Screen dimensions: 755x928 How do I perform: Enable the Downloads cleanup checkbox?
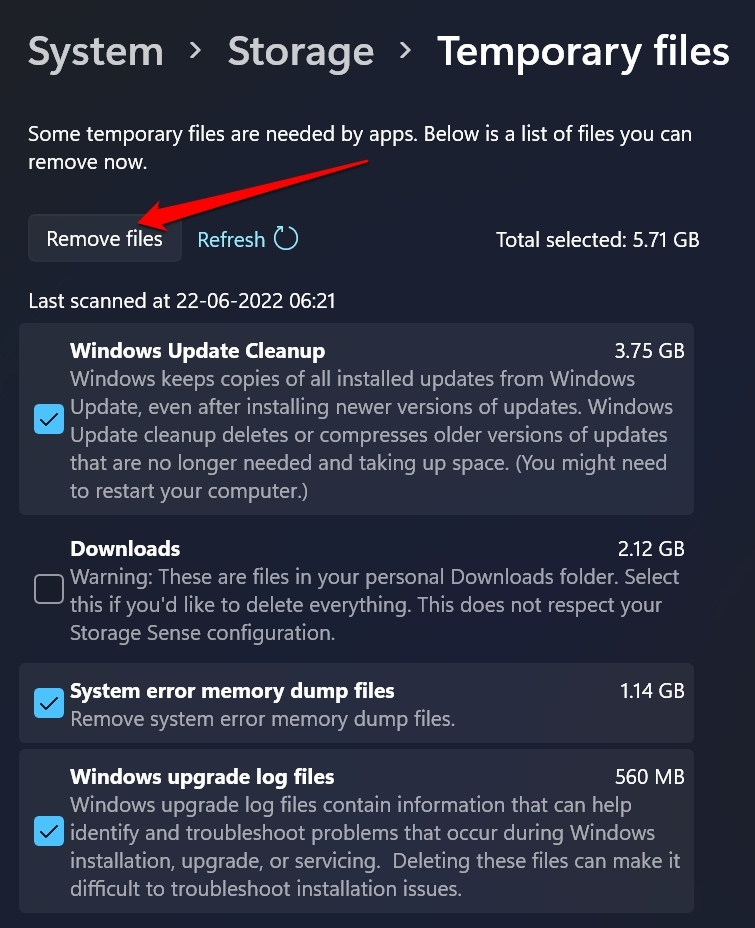(48, 589)
